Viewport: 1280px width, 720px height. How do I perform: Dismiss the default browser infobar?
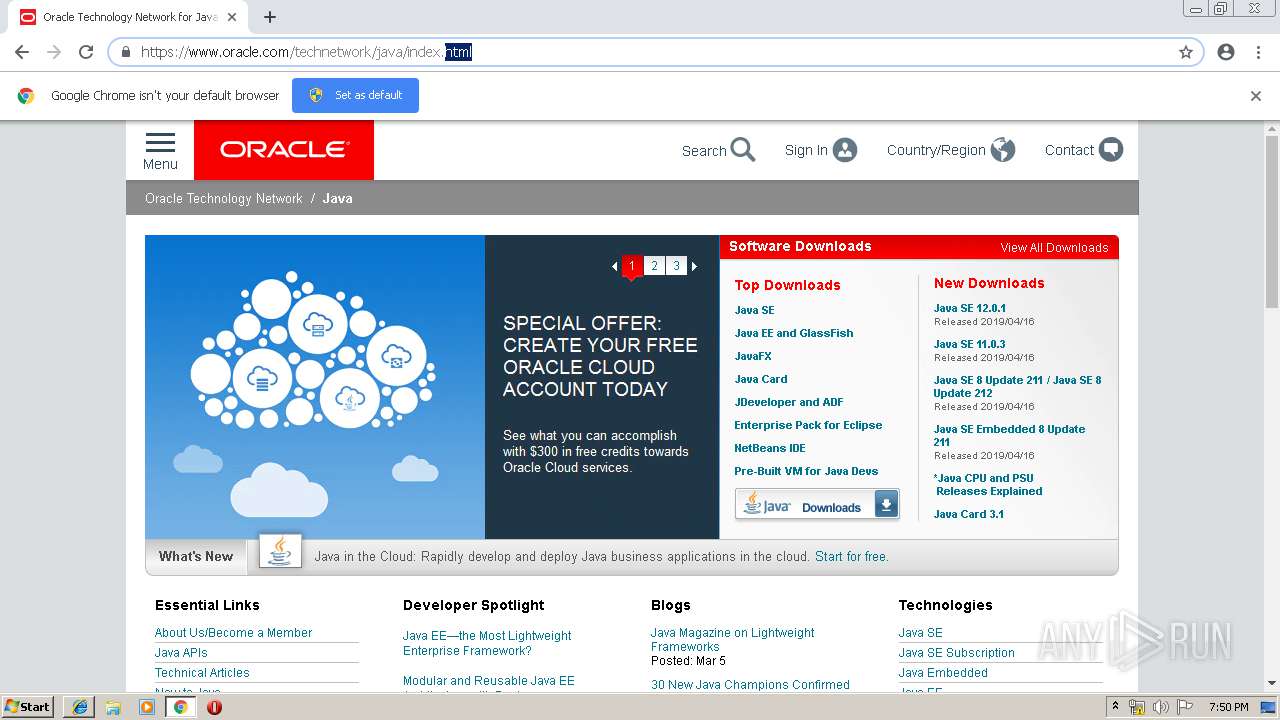point(1256,96)
